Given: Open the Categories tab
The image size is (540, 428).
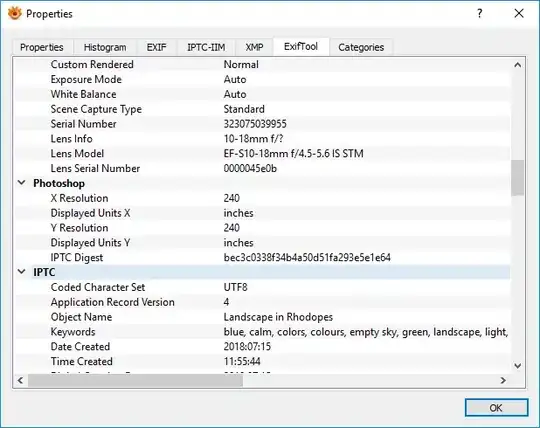Looking at the screenshot, I should tap(361, 47).
